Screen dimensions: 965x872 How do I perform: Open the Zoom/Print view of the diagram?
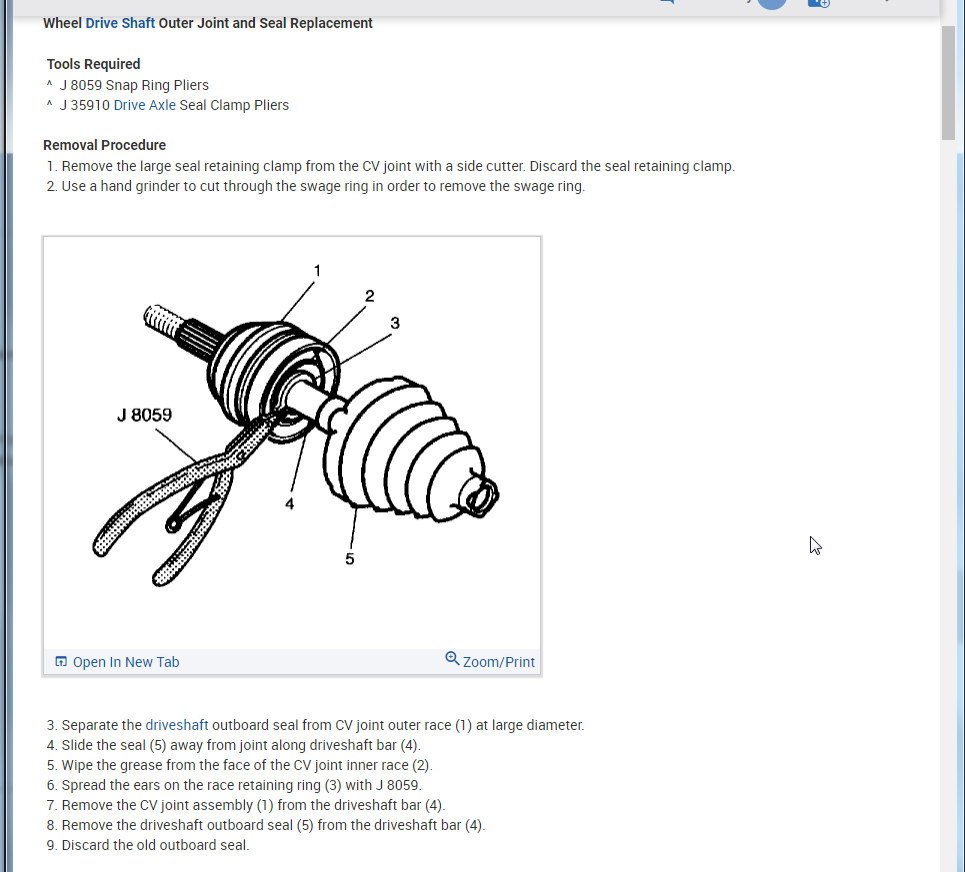tap(499, 662)
